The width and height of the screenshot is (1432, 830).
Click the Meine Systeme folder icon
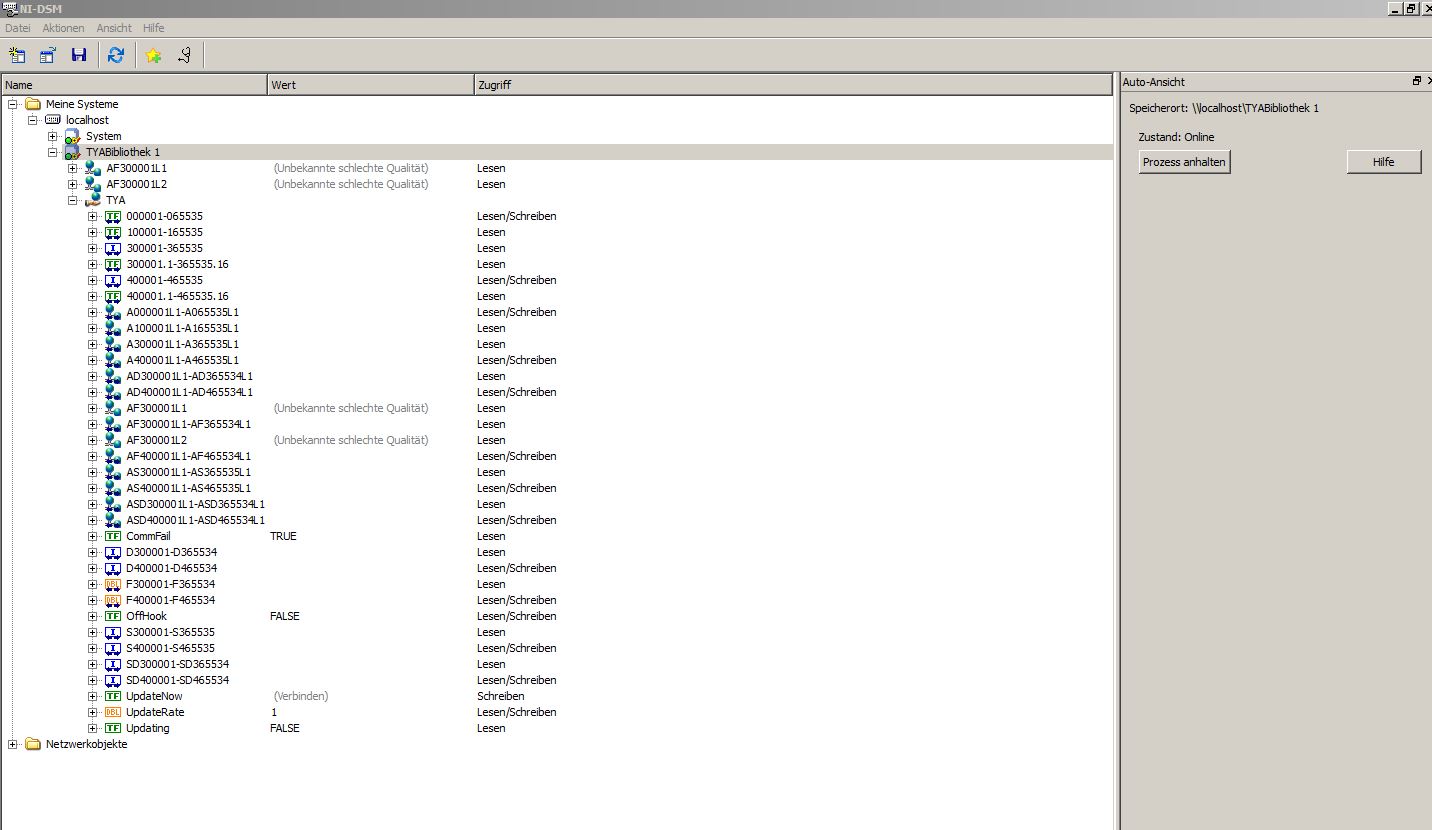pos(32,104)
